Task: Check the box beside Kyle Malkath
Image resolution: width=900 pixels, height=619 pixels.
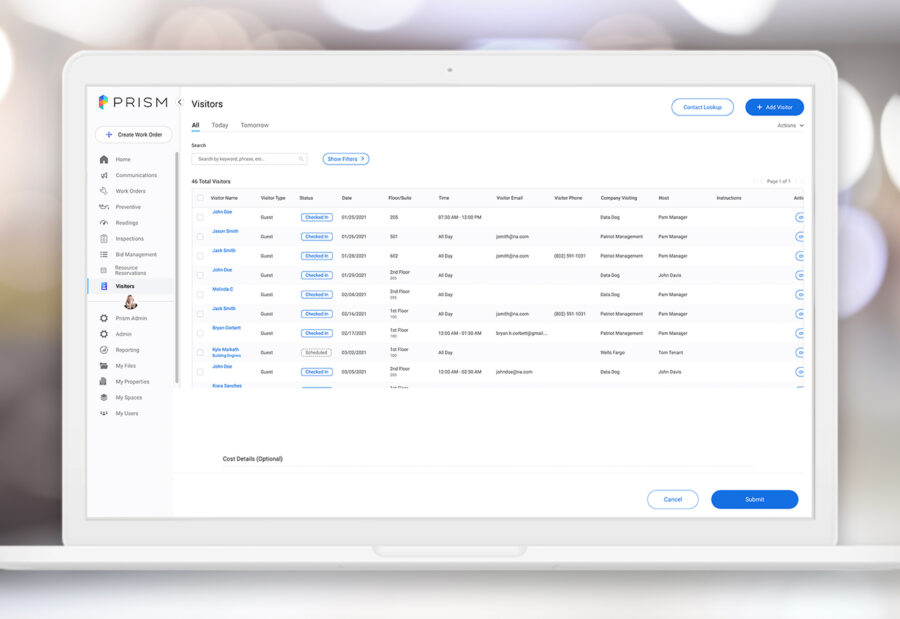Action: click(x=200, y=352)
